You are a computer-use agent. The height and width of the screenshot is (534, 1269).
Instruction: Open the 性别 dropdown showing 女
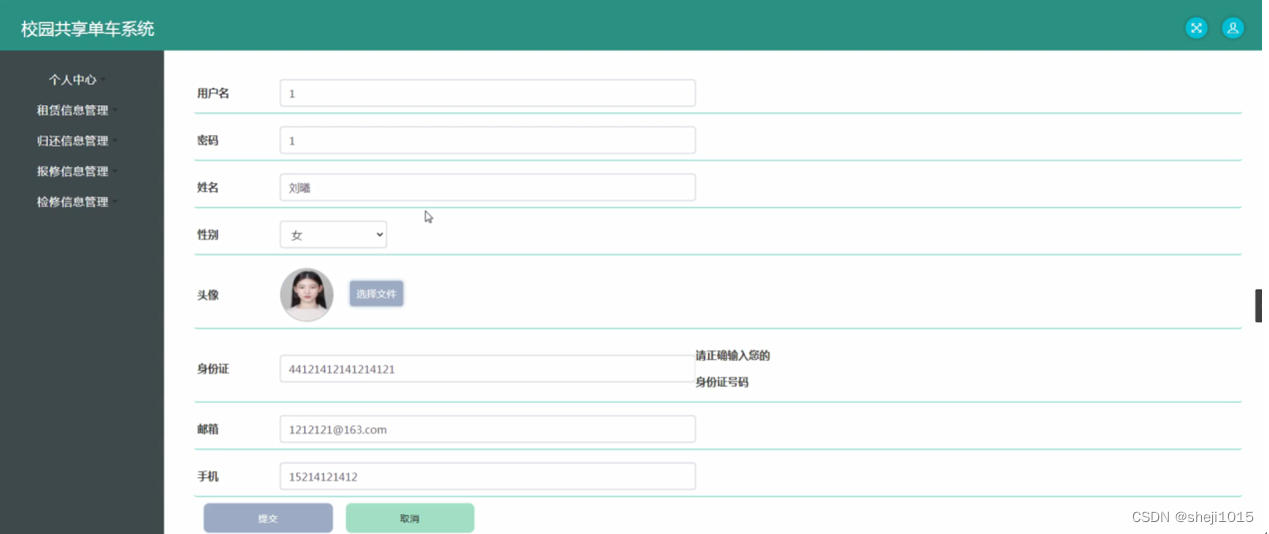coord(333,235)
